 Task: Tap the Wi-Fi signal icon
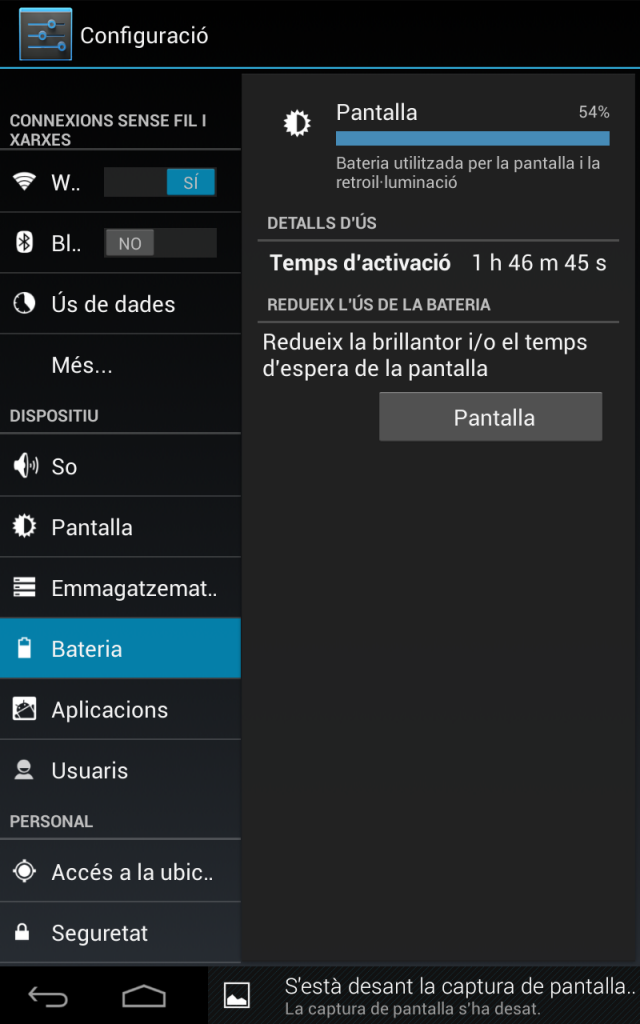(x=24, y=182)
